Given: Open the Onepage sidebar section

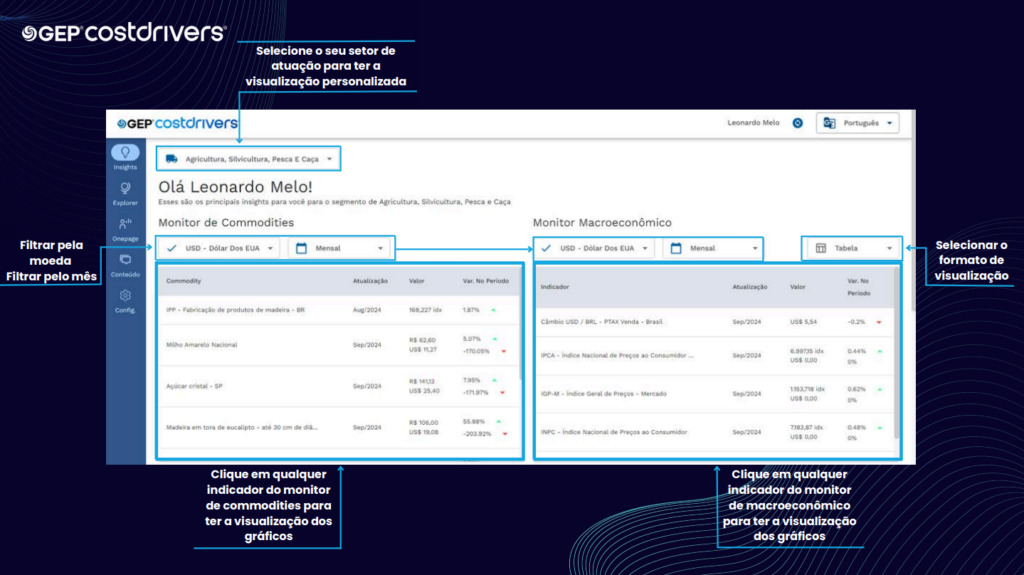Looking at the screenshot, I should [125, 230].
